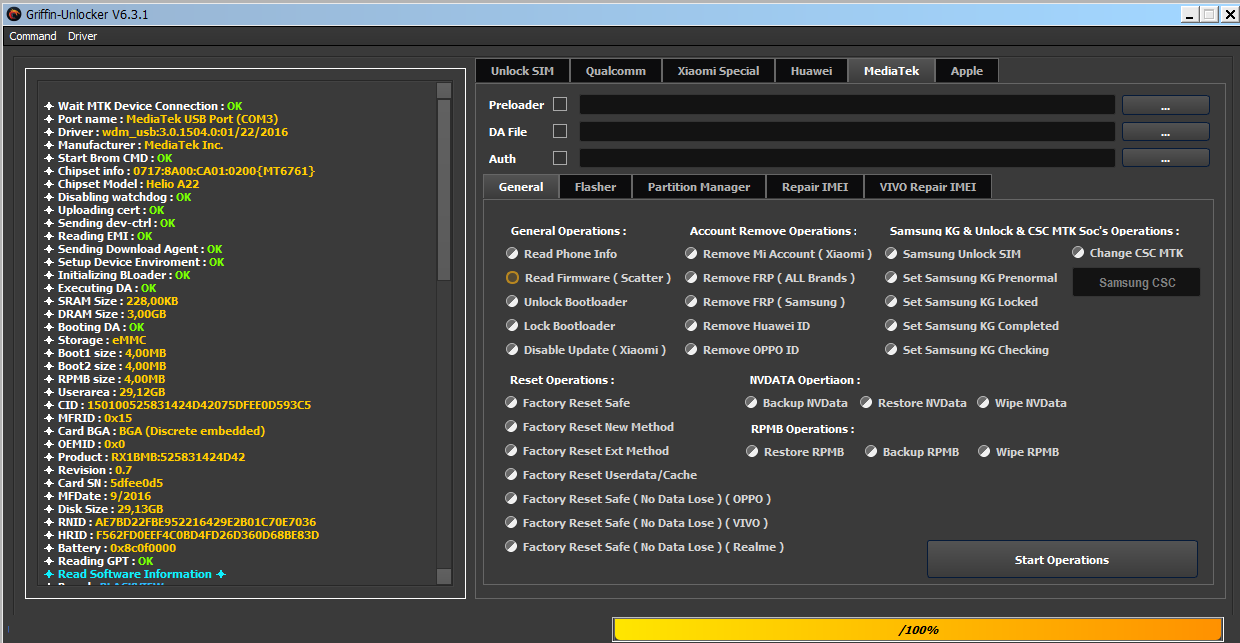Select Remove OPPO ID option
This screenshot has height=643, width=1240.
pyautogui.click(x=742, y=350)
